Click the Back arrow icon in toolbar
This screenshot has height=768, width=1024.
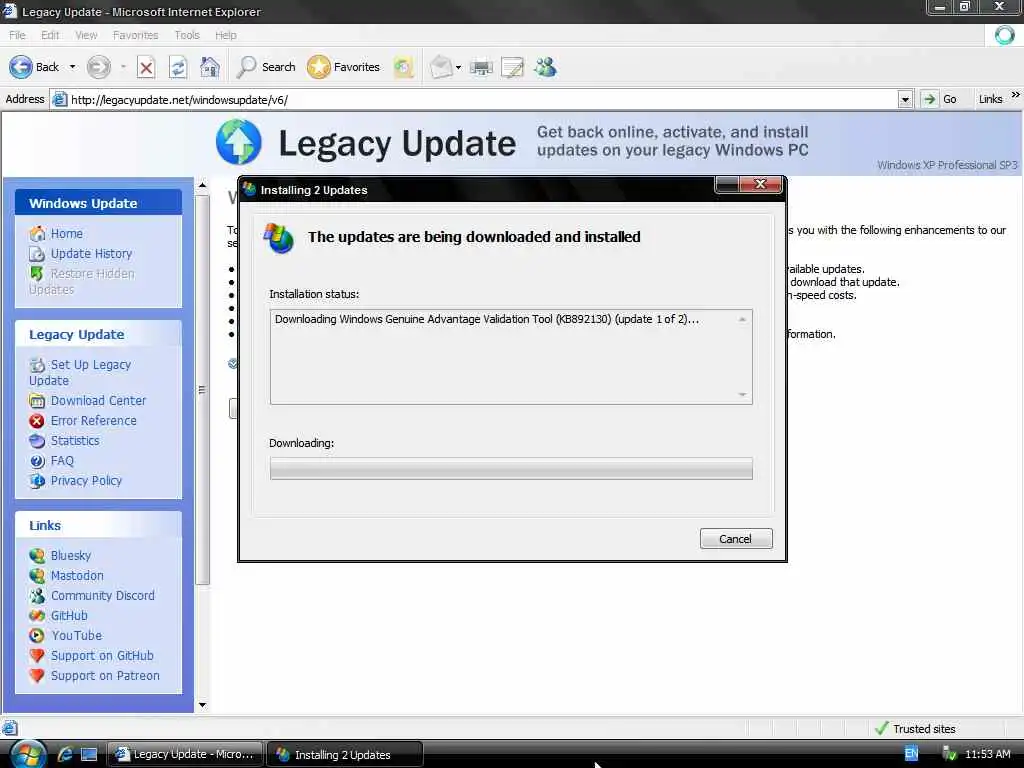click(x=21, y=67)
